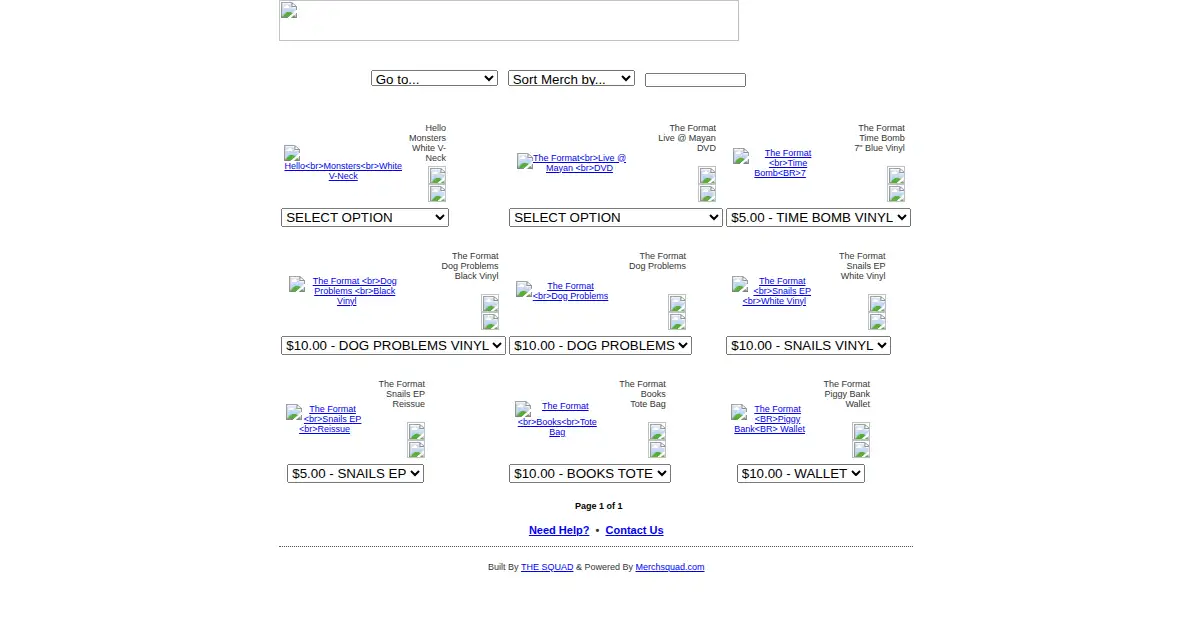The height and width of the screenshot is (628, 1200).
Task: Click lower image button for Time Bomb 7" Blue Vinyl
Action: coord(896,193)
